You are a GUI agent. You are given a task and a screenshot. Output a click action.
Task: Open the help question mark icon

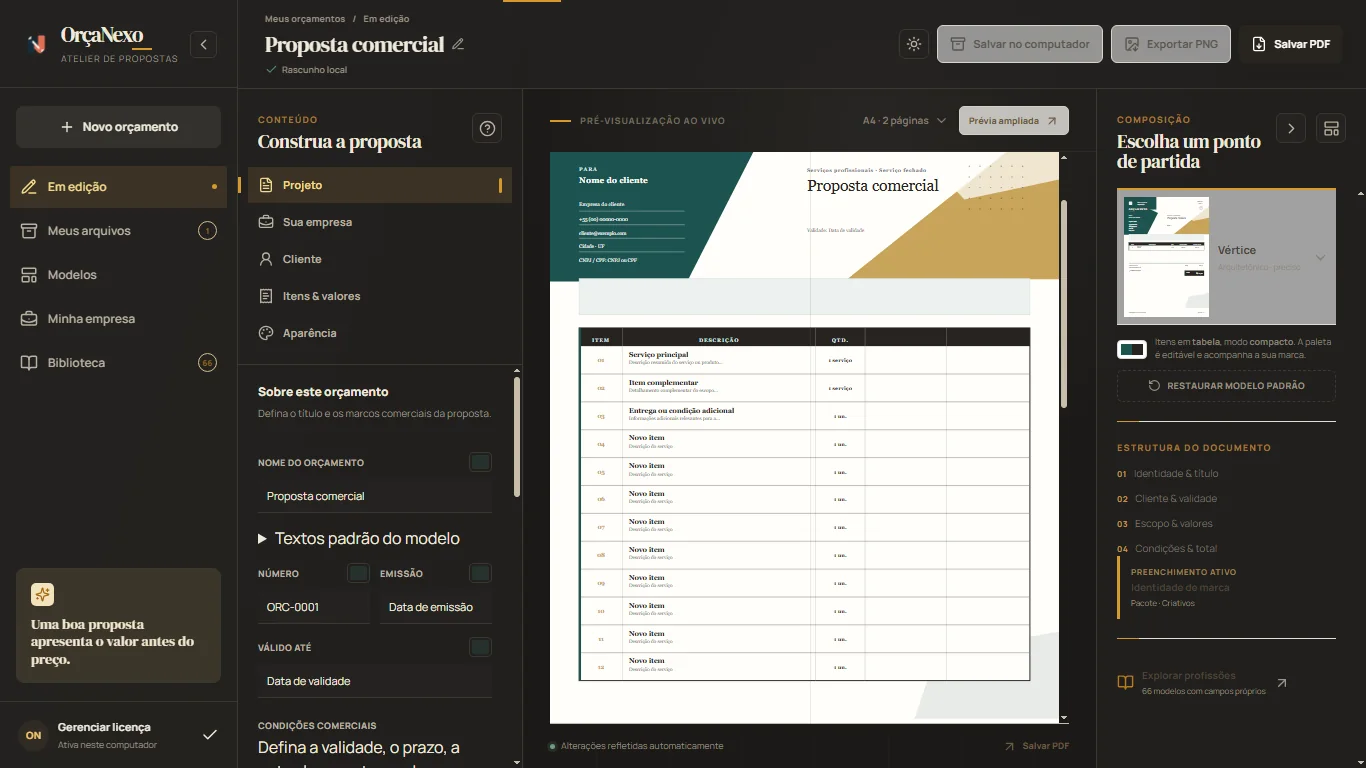click(487, 128)
